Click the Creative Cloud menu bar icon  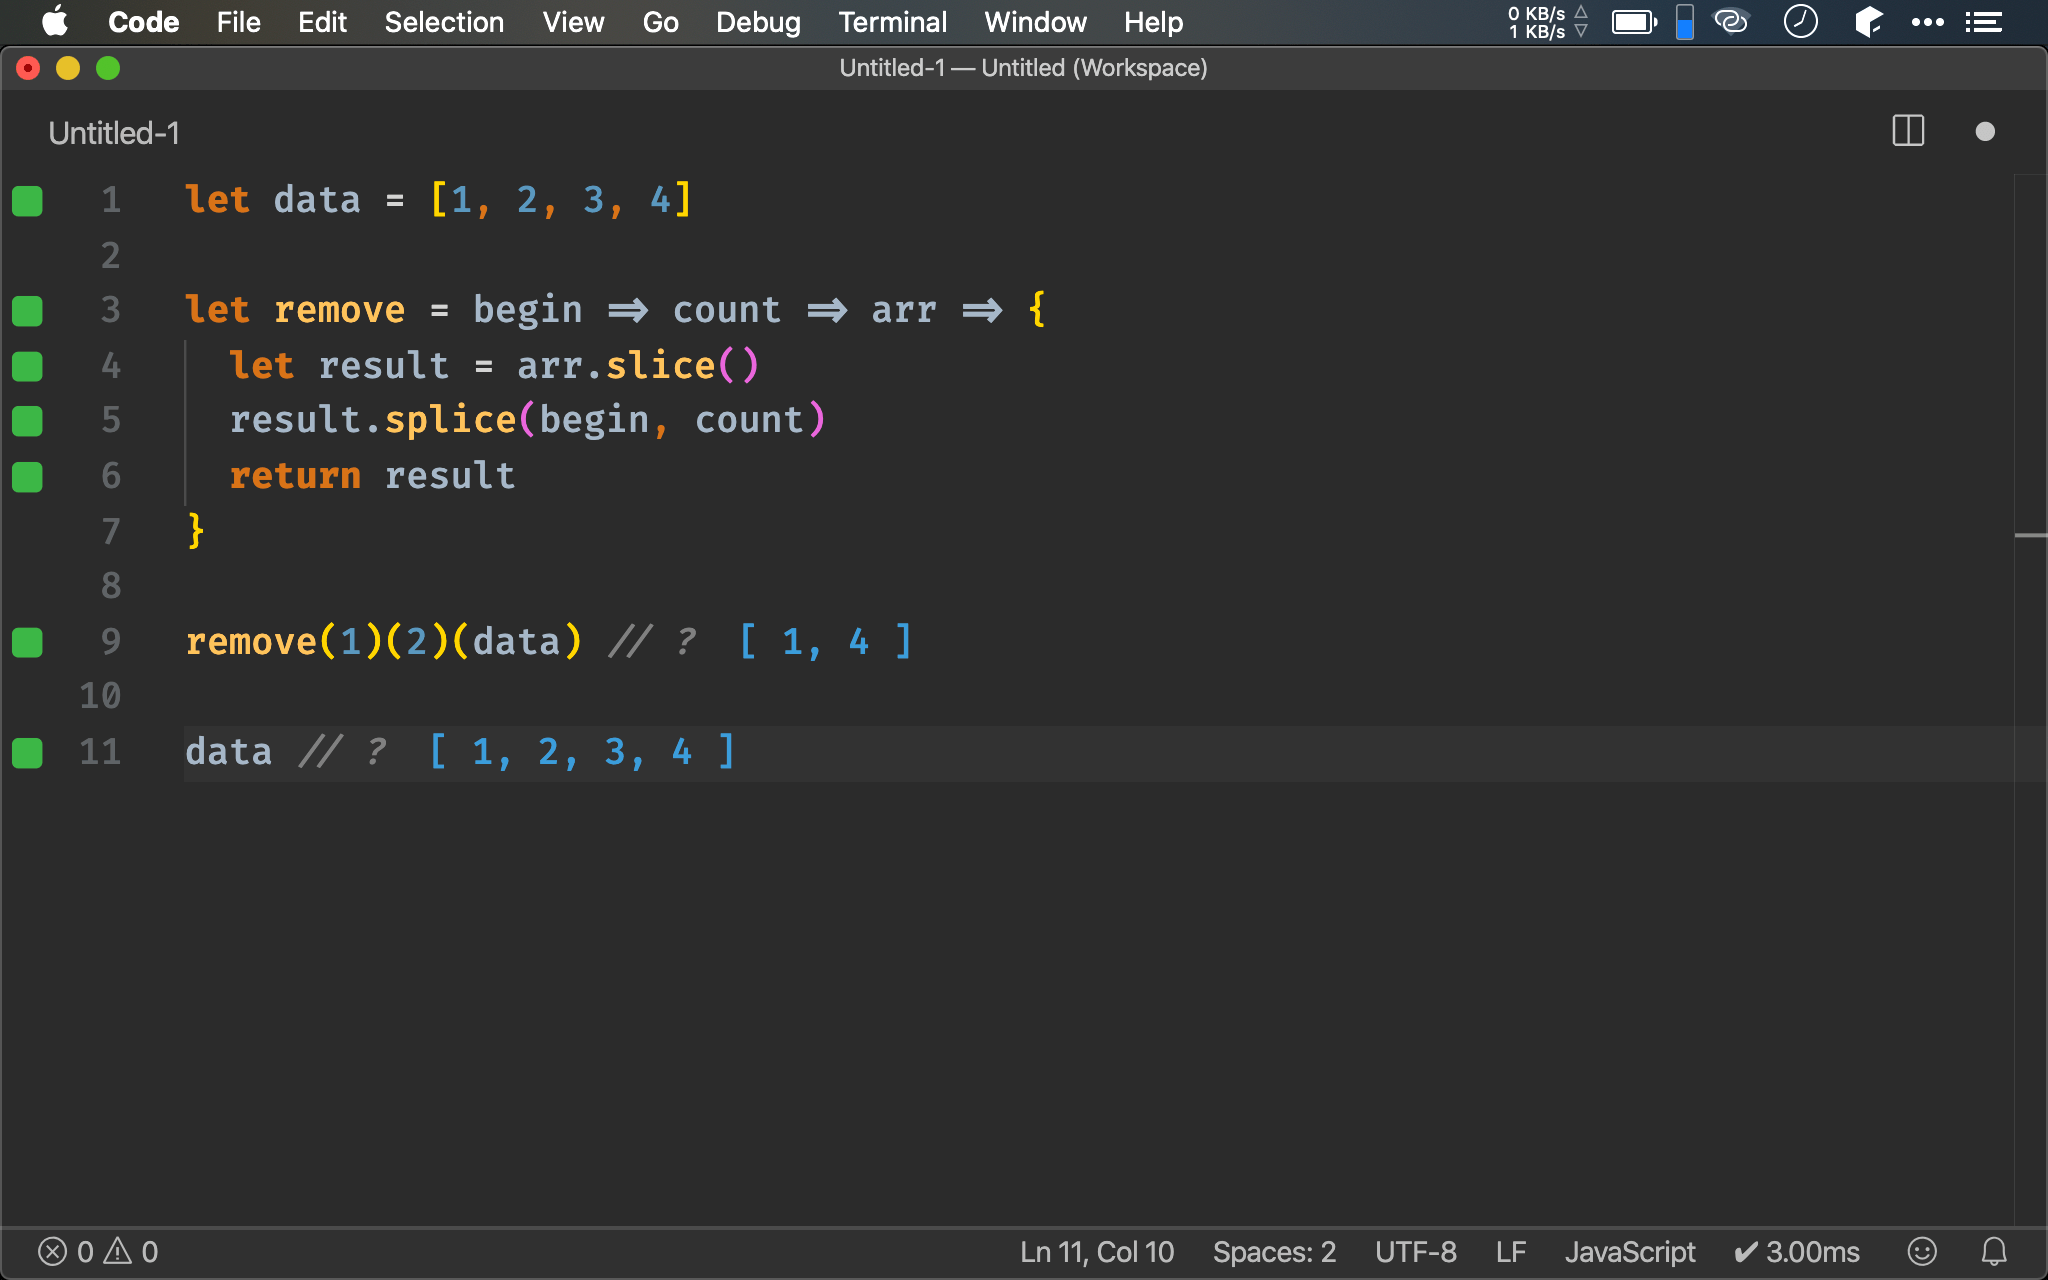tap(1731, 22)
